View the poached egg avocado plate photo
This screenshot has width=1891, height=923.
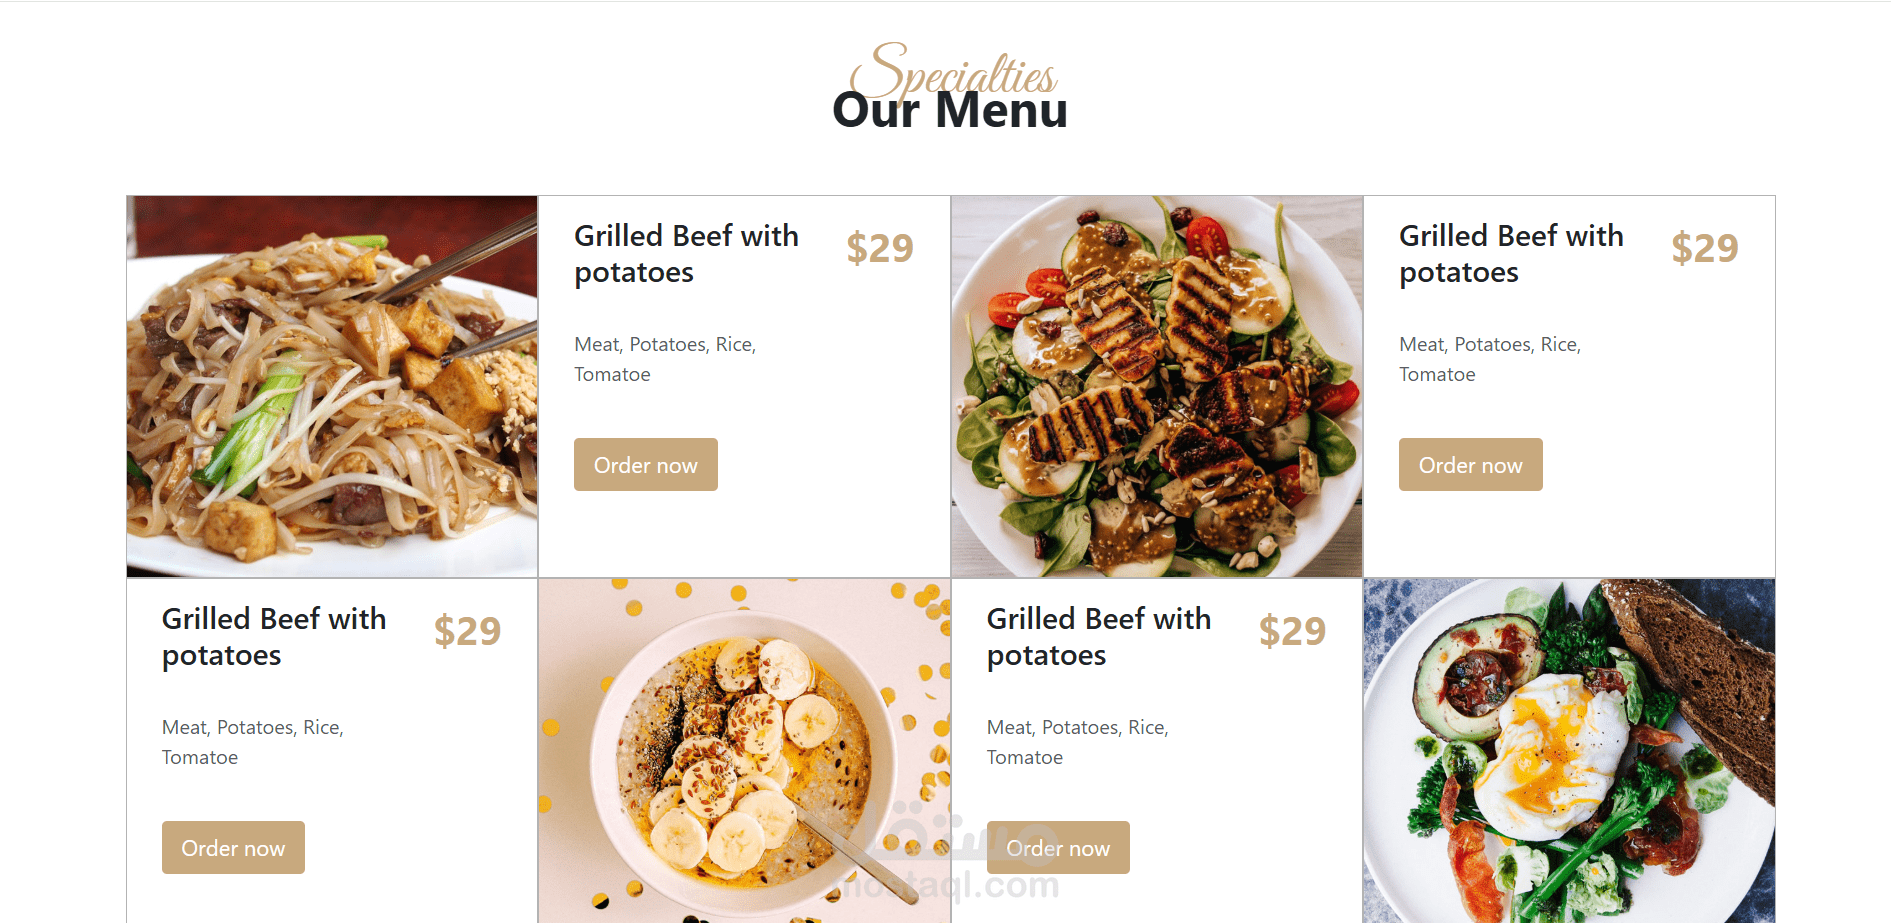pyautogui.click(x=1569, y=751)
